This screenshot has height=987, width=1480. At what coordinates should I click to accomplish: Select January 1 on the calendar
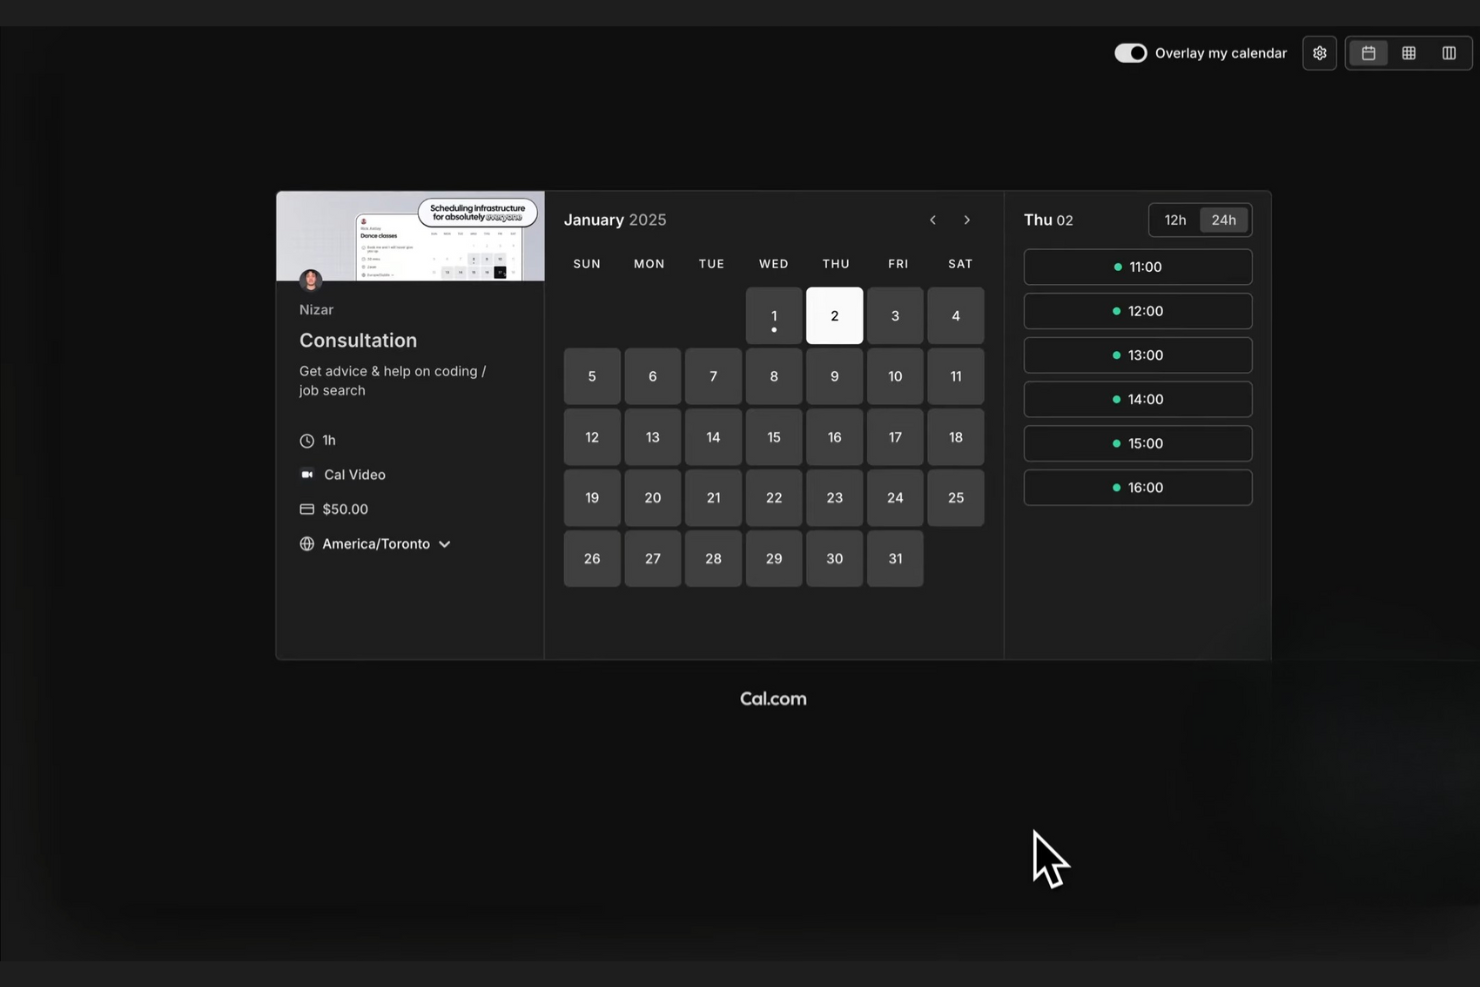[774, 316]
